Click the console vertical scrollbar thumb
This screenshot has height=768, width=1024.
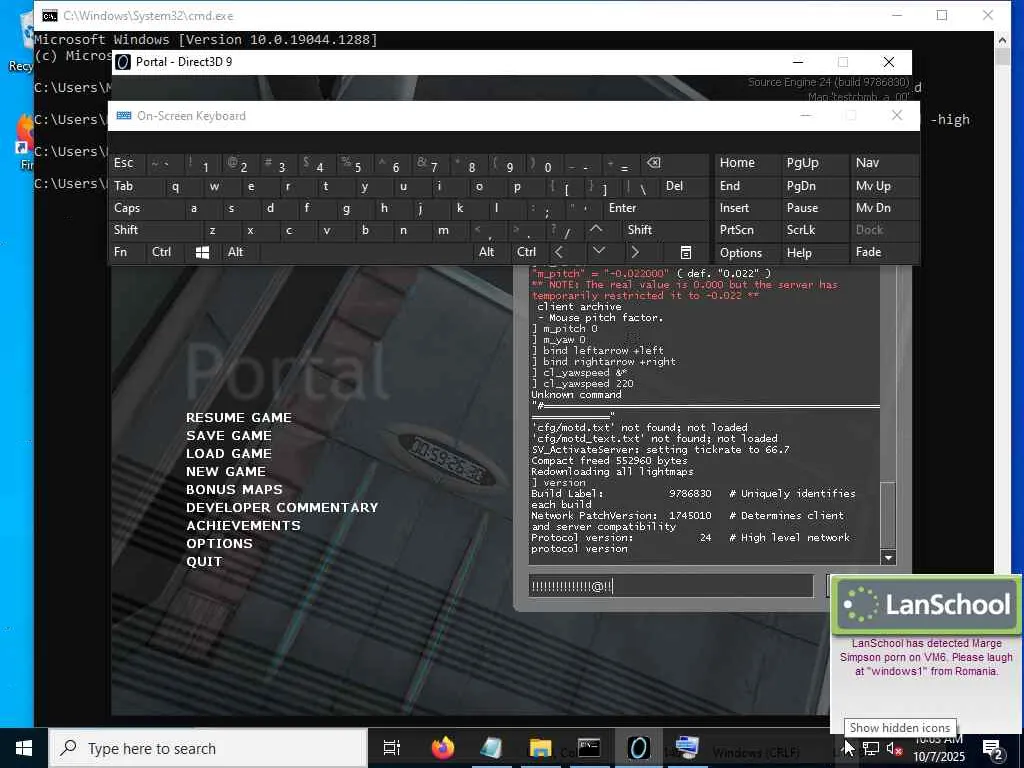click(888, 517)
